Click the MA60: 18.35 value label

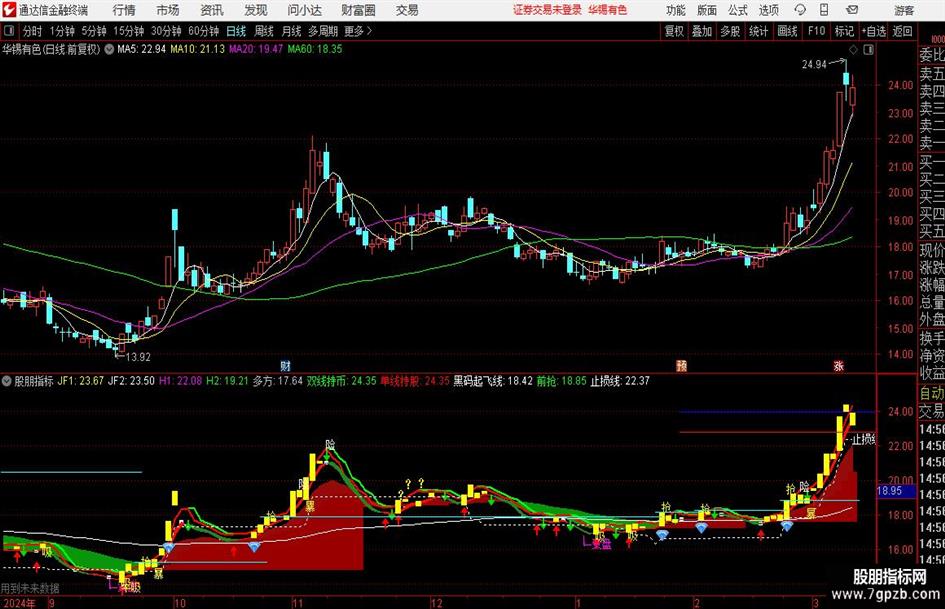(315, 49)
